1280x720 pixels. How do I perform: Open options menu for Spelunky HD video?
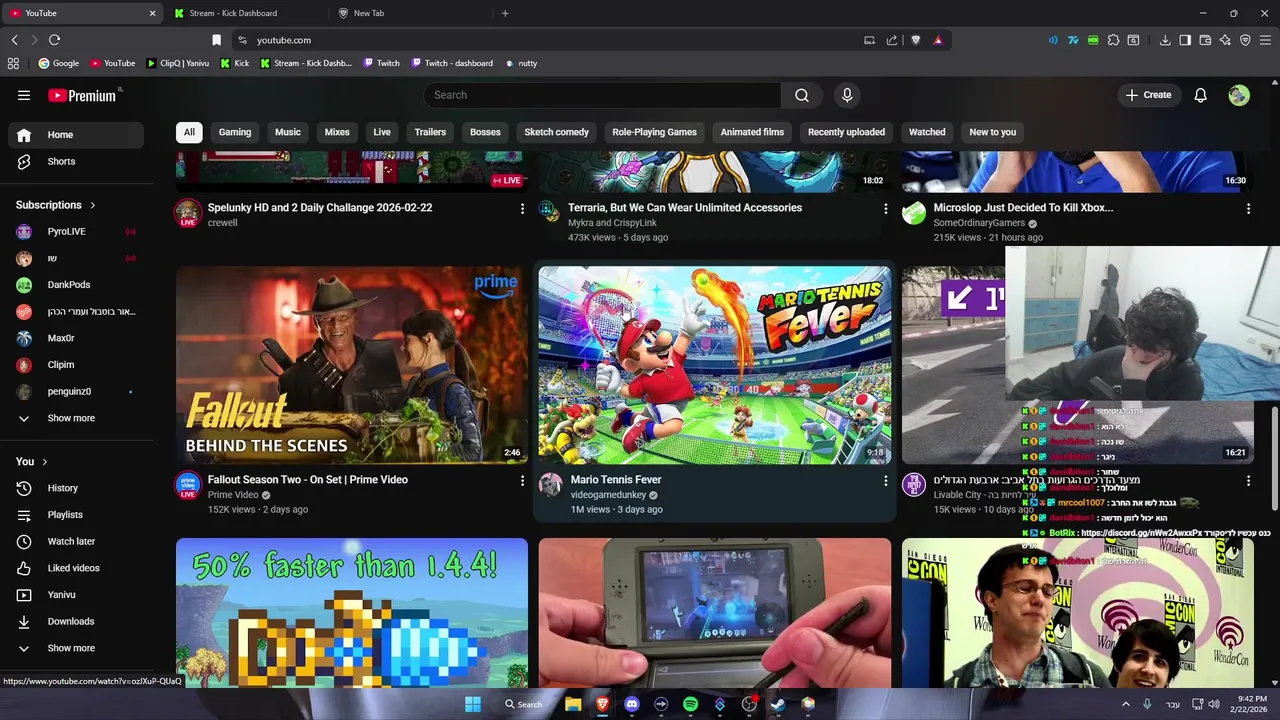pyautogui.click(x=522, y=208)
